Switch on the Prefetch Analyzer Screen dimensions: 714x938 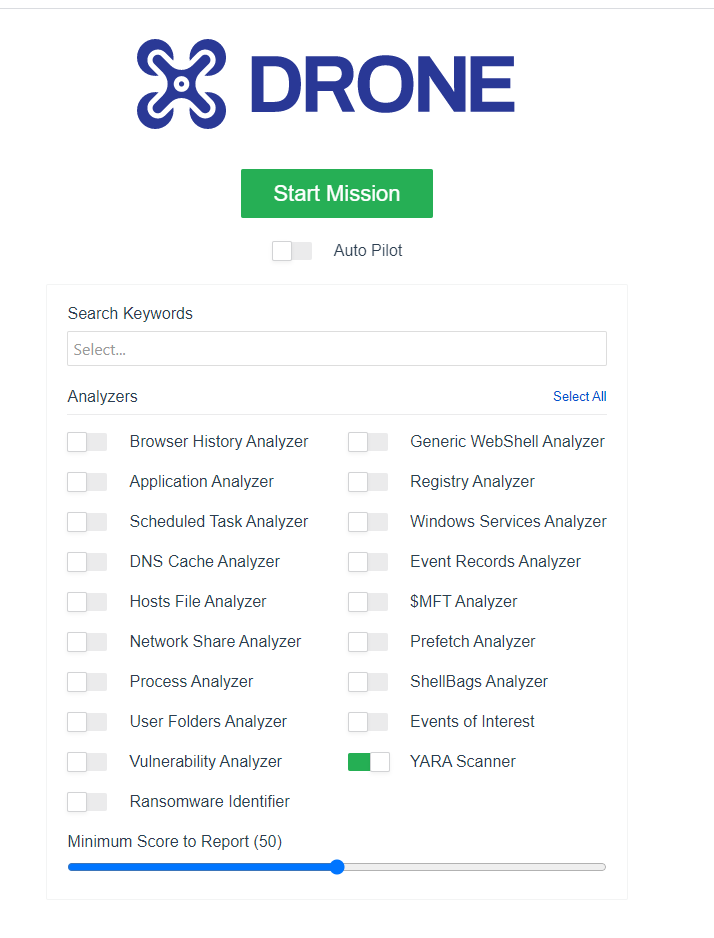click(368, 641)
